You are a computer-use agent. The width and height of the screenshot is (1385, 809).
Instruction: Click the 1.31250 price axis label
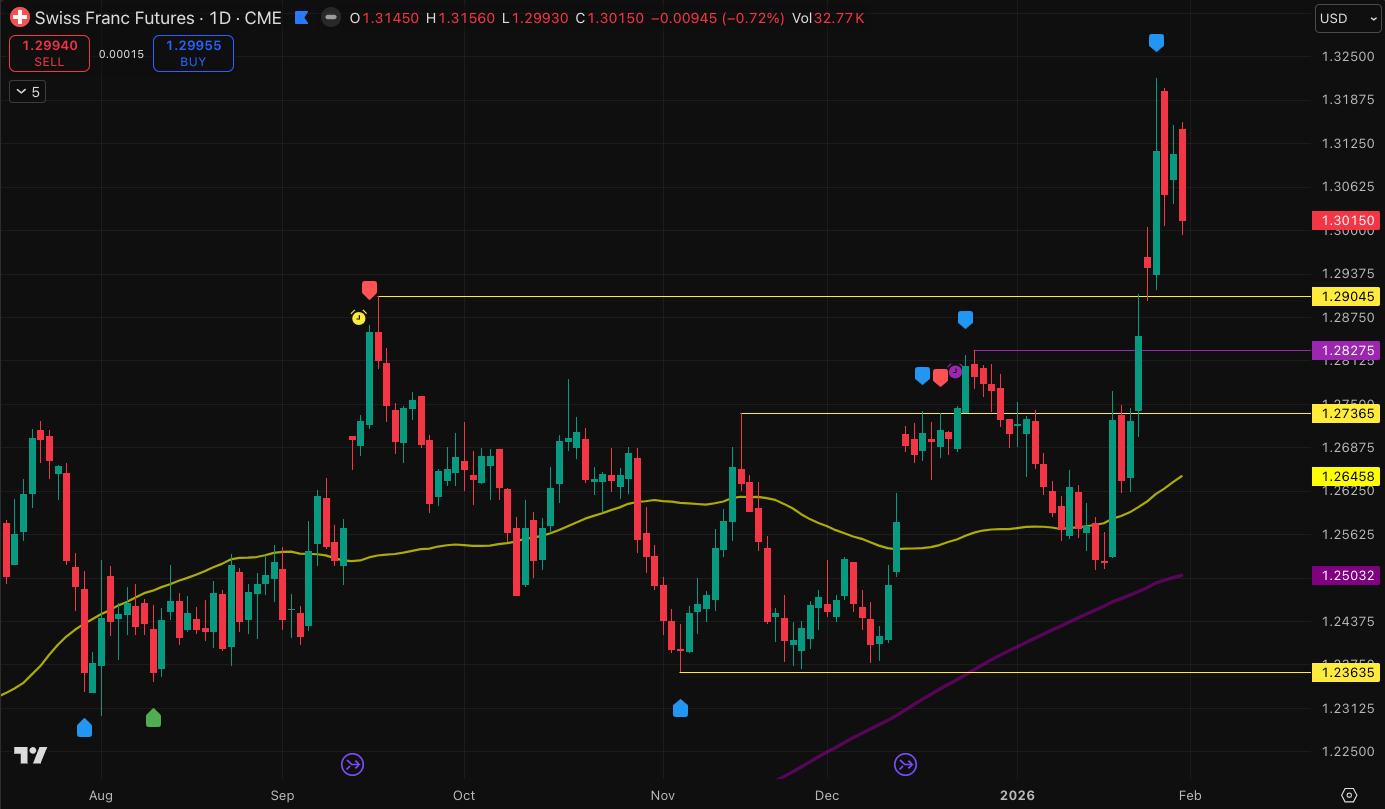(1346, 144)
